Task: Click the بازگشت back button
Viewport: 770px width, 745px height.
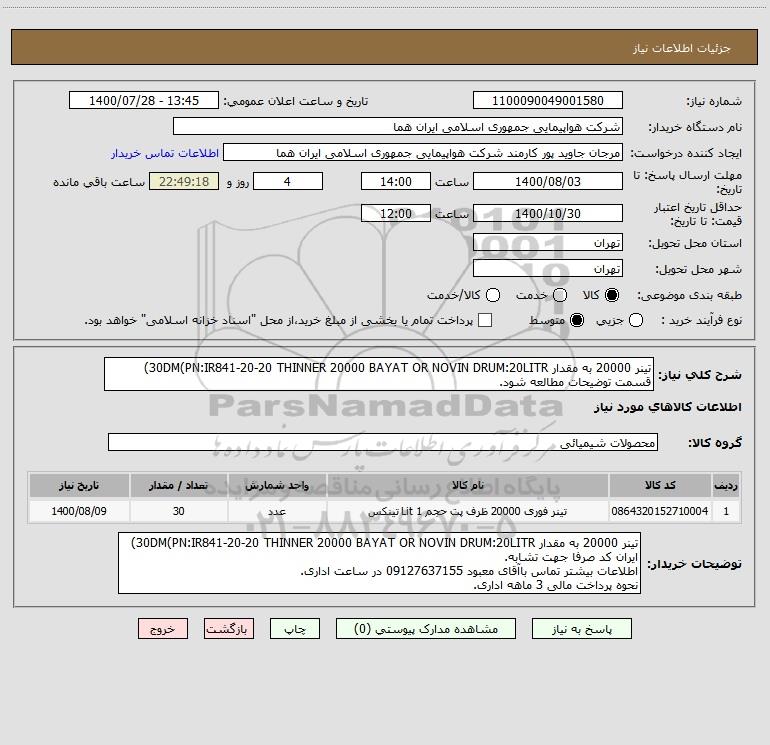Action: 229,629
